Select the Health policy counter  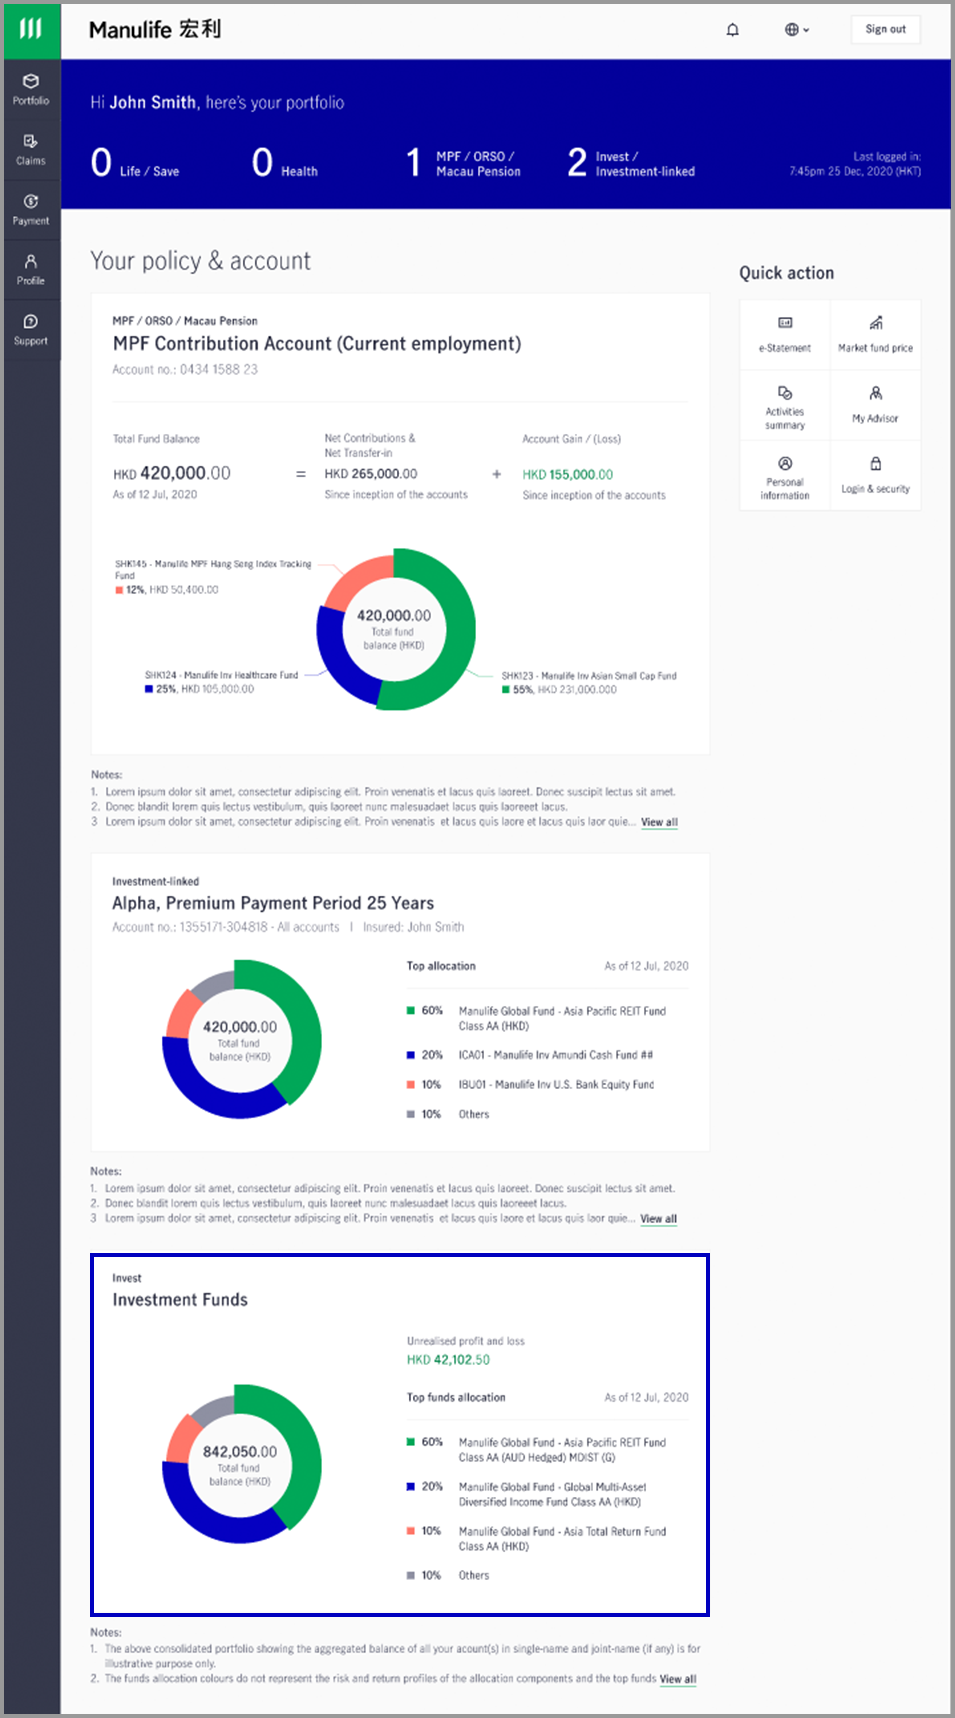[285, 162]
